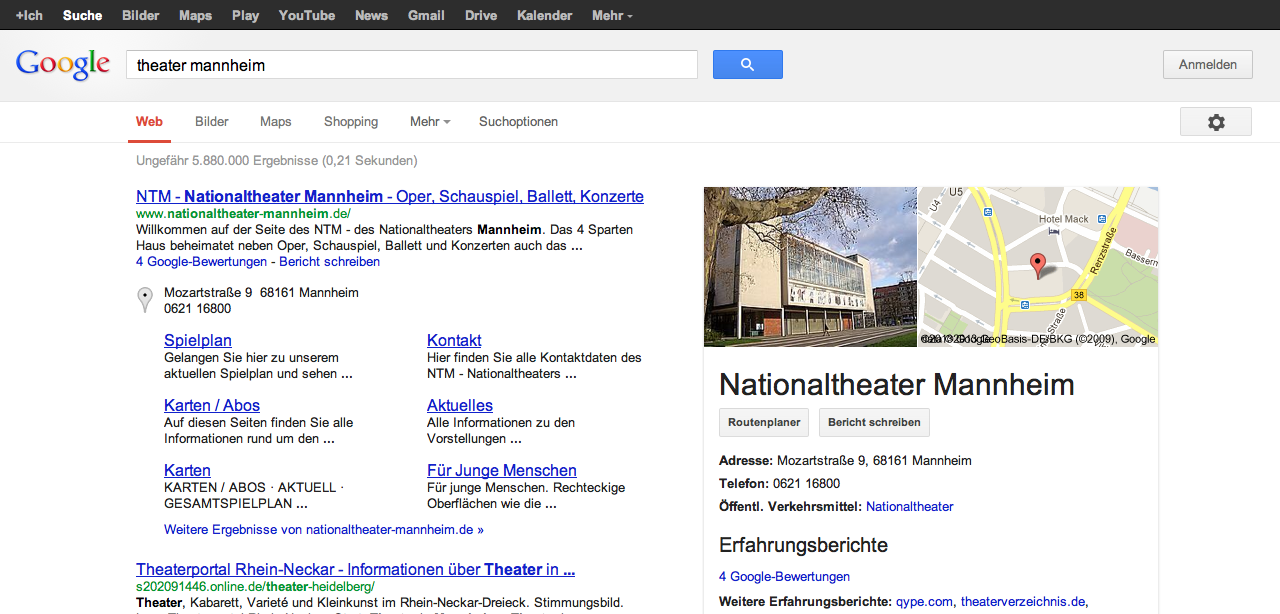The width and height of the screenshot is (1280, 614).
Task: Open the Spielplan sitelink
Action: [x=198, y=340]
